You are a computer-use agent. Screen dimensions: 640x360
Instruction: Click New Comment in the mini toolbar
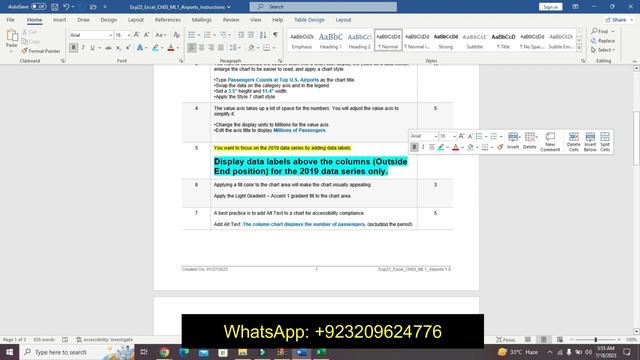point(550,142)
